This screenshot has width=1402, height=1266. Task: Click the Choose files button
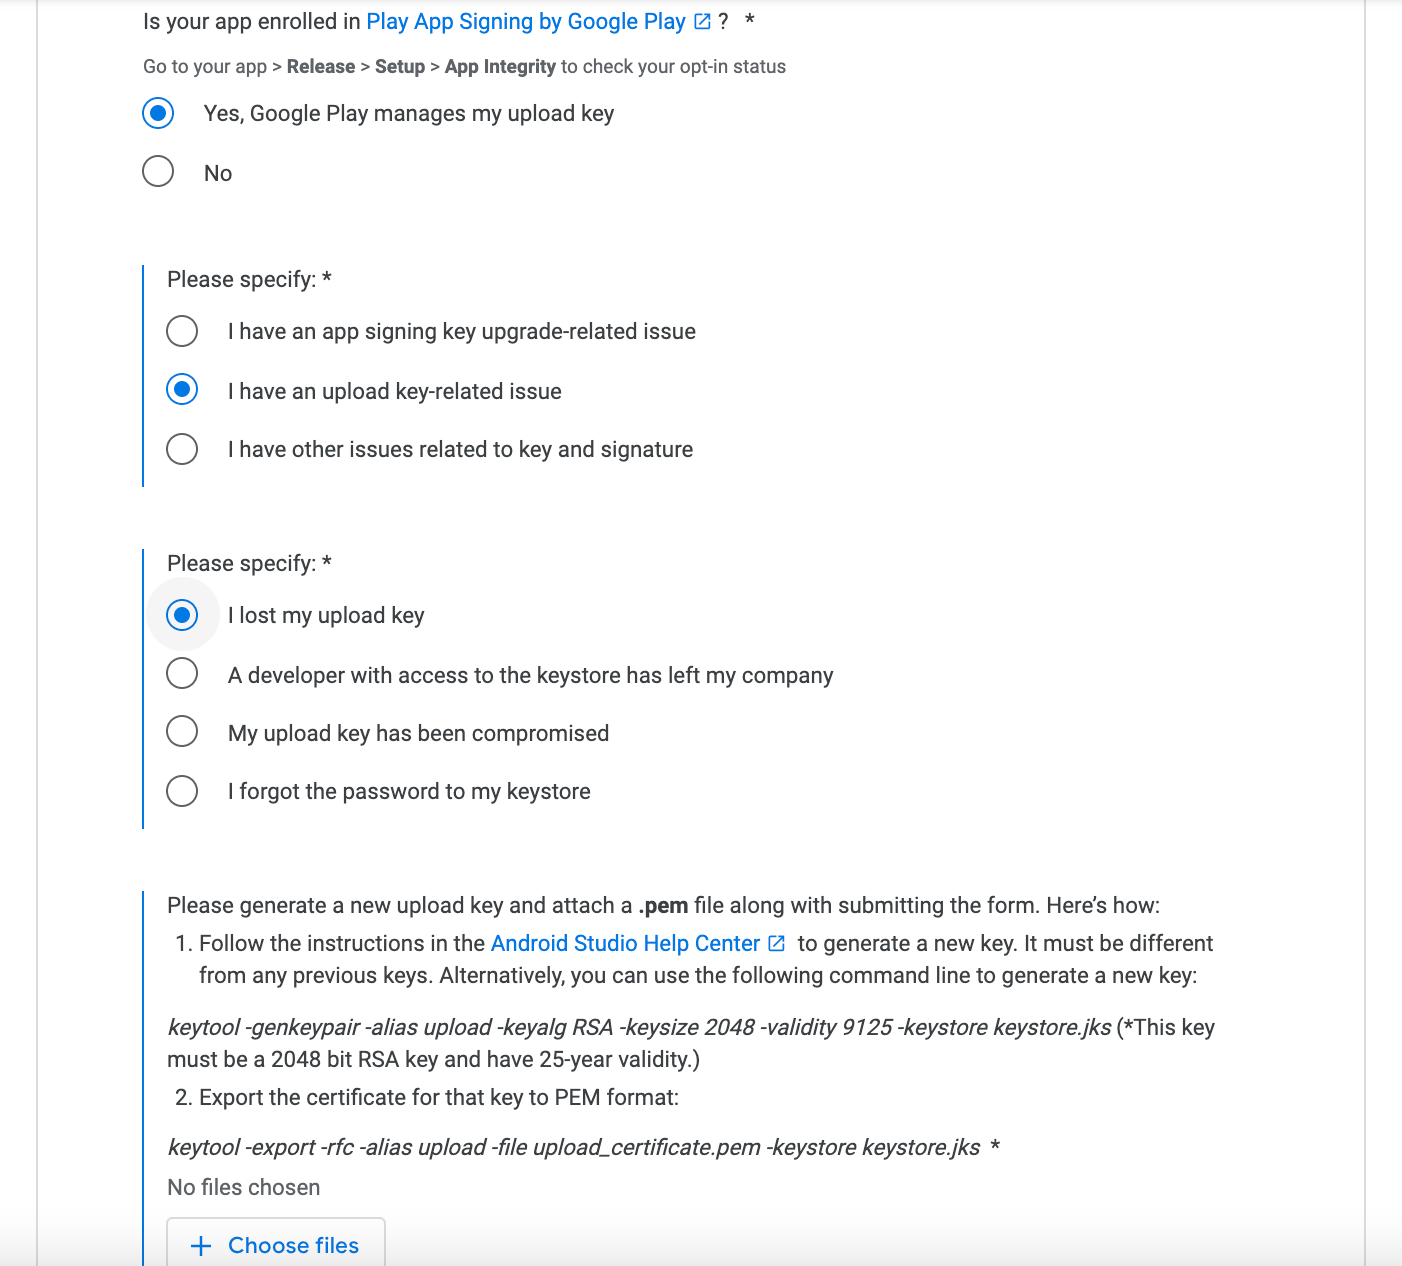(275, 1245)
